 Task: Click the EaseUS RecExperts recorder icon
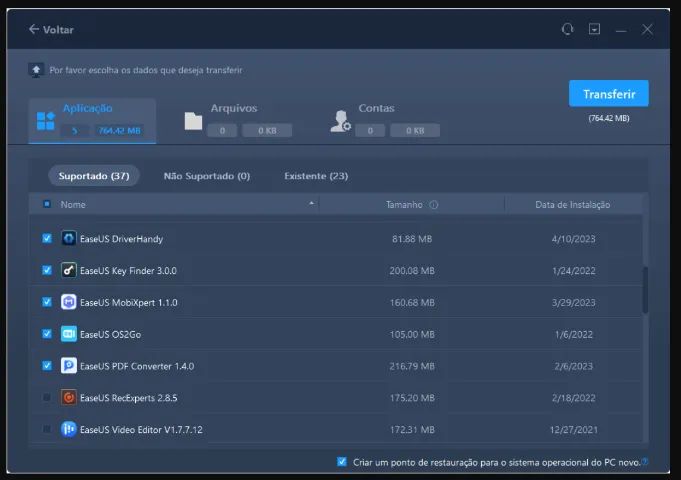point(69,397)
